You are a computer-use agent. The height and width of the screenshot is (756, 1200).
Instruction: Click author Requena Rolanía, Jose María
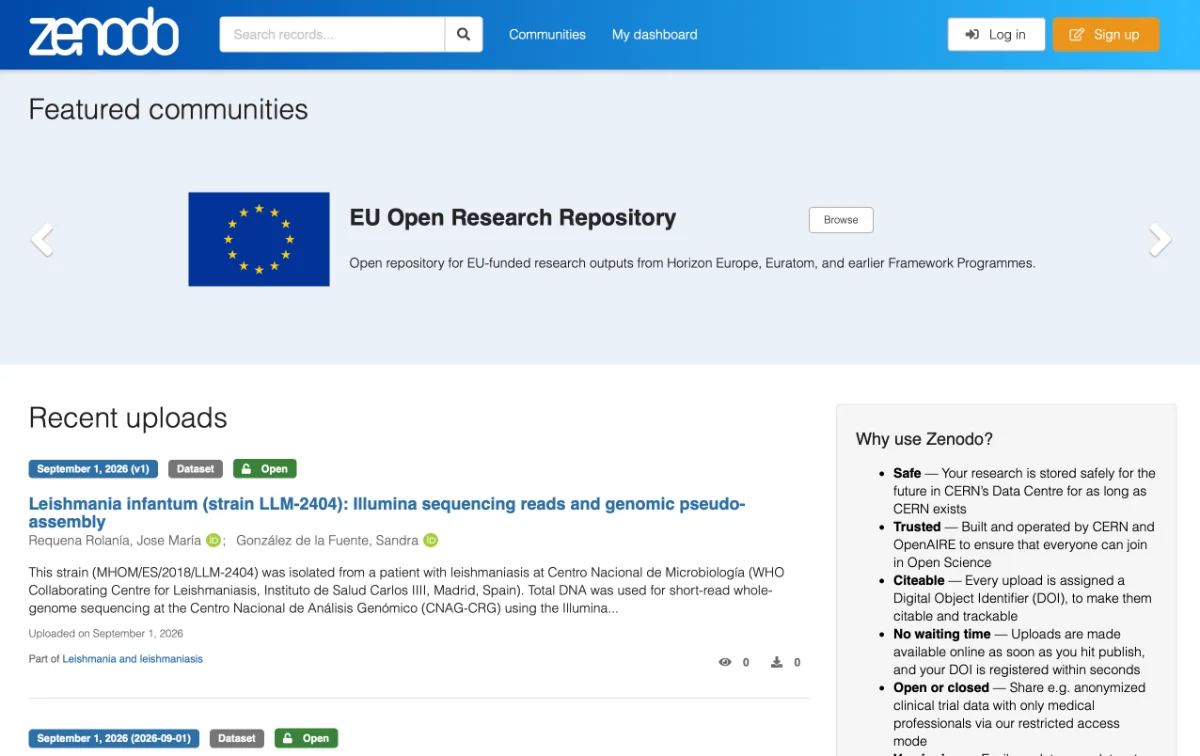click(115, 540)
